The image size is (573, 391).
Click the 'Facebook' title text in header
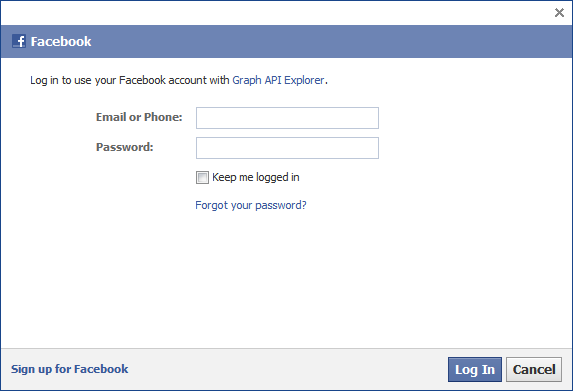click(61, 41)
